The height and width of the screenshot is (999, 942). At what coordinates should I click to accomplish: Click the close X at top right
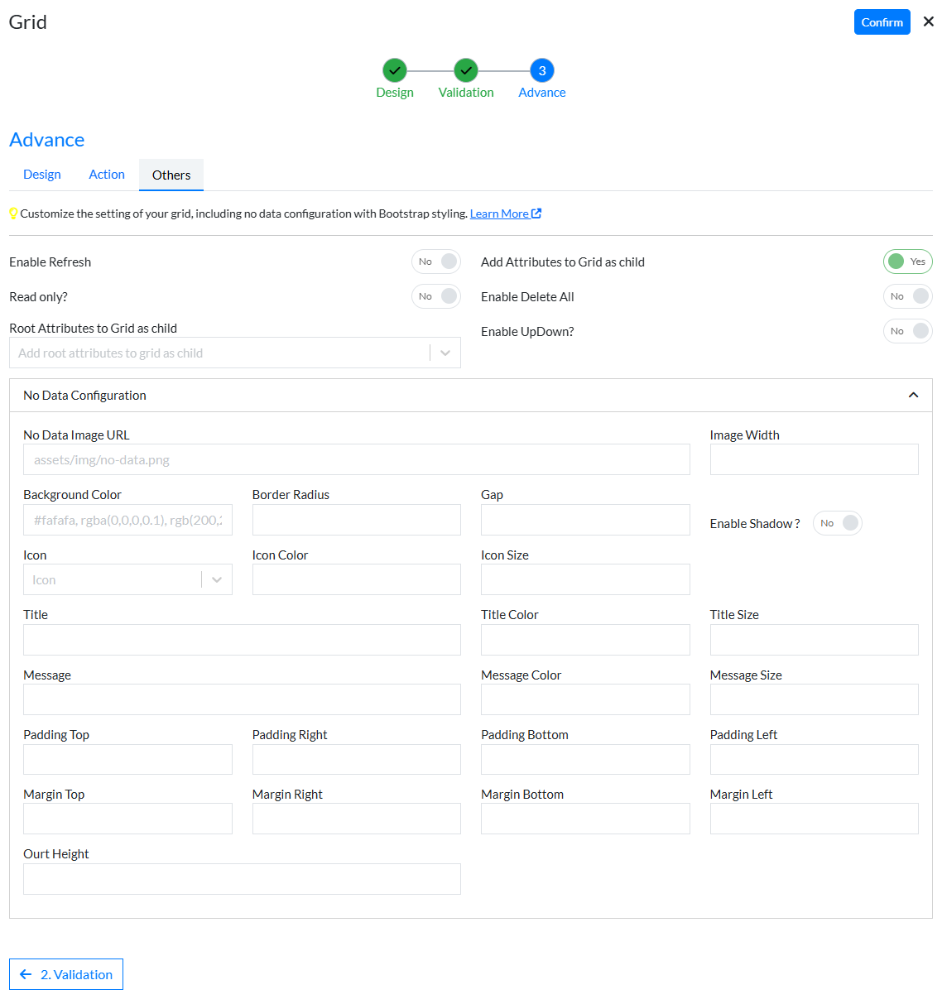929,22
